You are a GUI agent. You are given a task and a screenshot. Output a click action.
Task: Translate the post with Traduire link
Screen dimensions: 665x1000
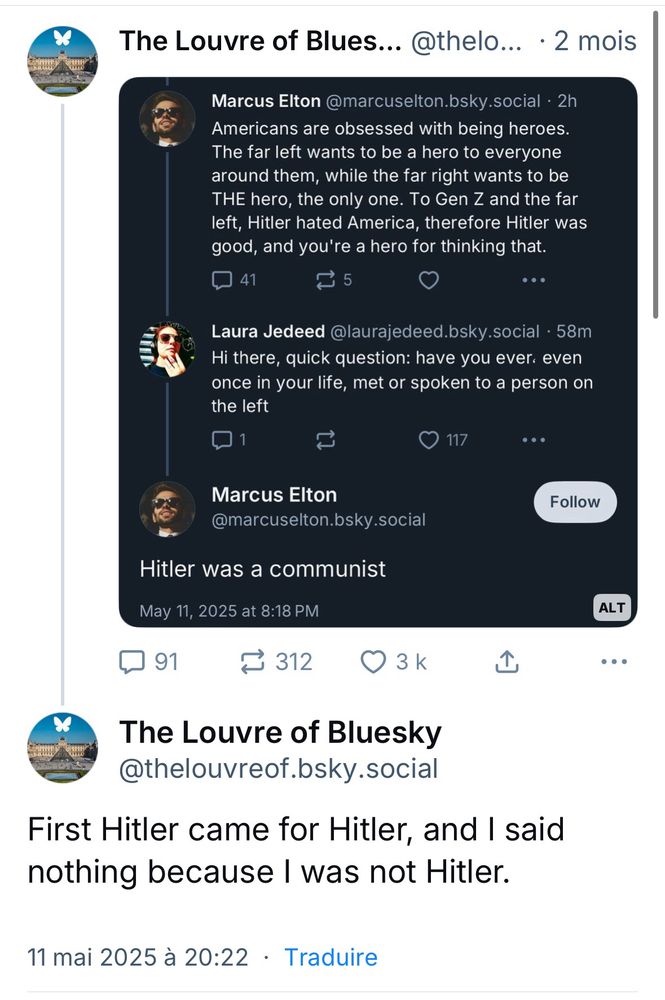(x=330, y=957)
